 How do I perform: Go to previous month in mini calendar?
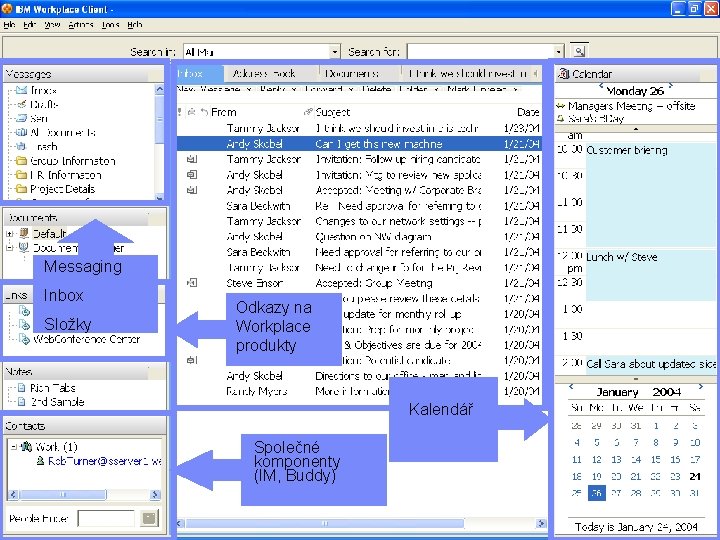(x=571, y=387)
